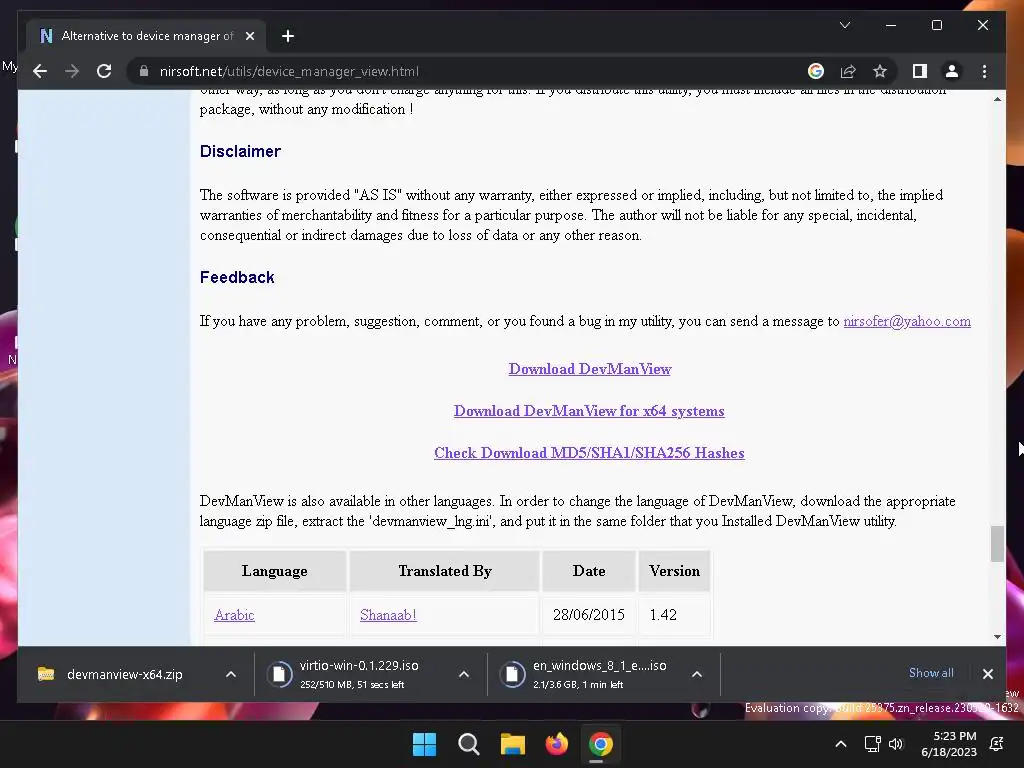Click en_windows_8_1 download progress icon

(513, 675)
